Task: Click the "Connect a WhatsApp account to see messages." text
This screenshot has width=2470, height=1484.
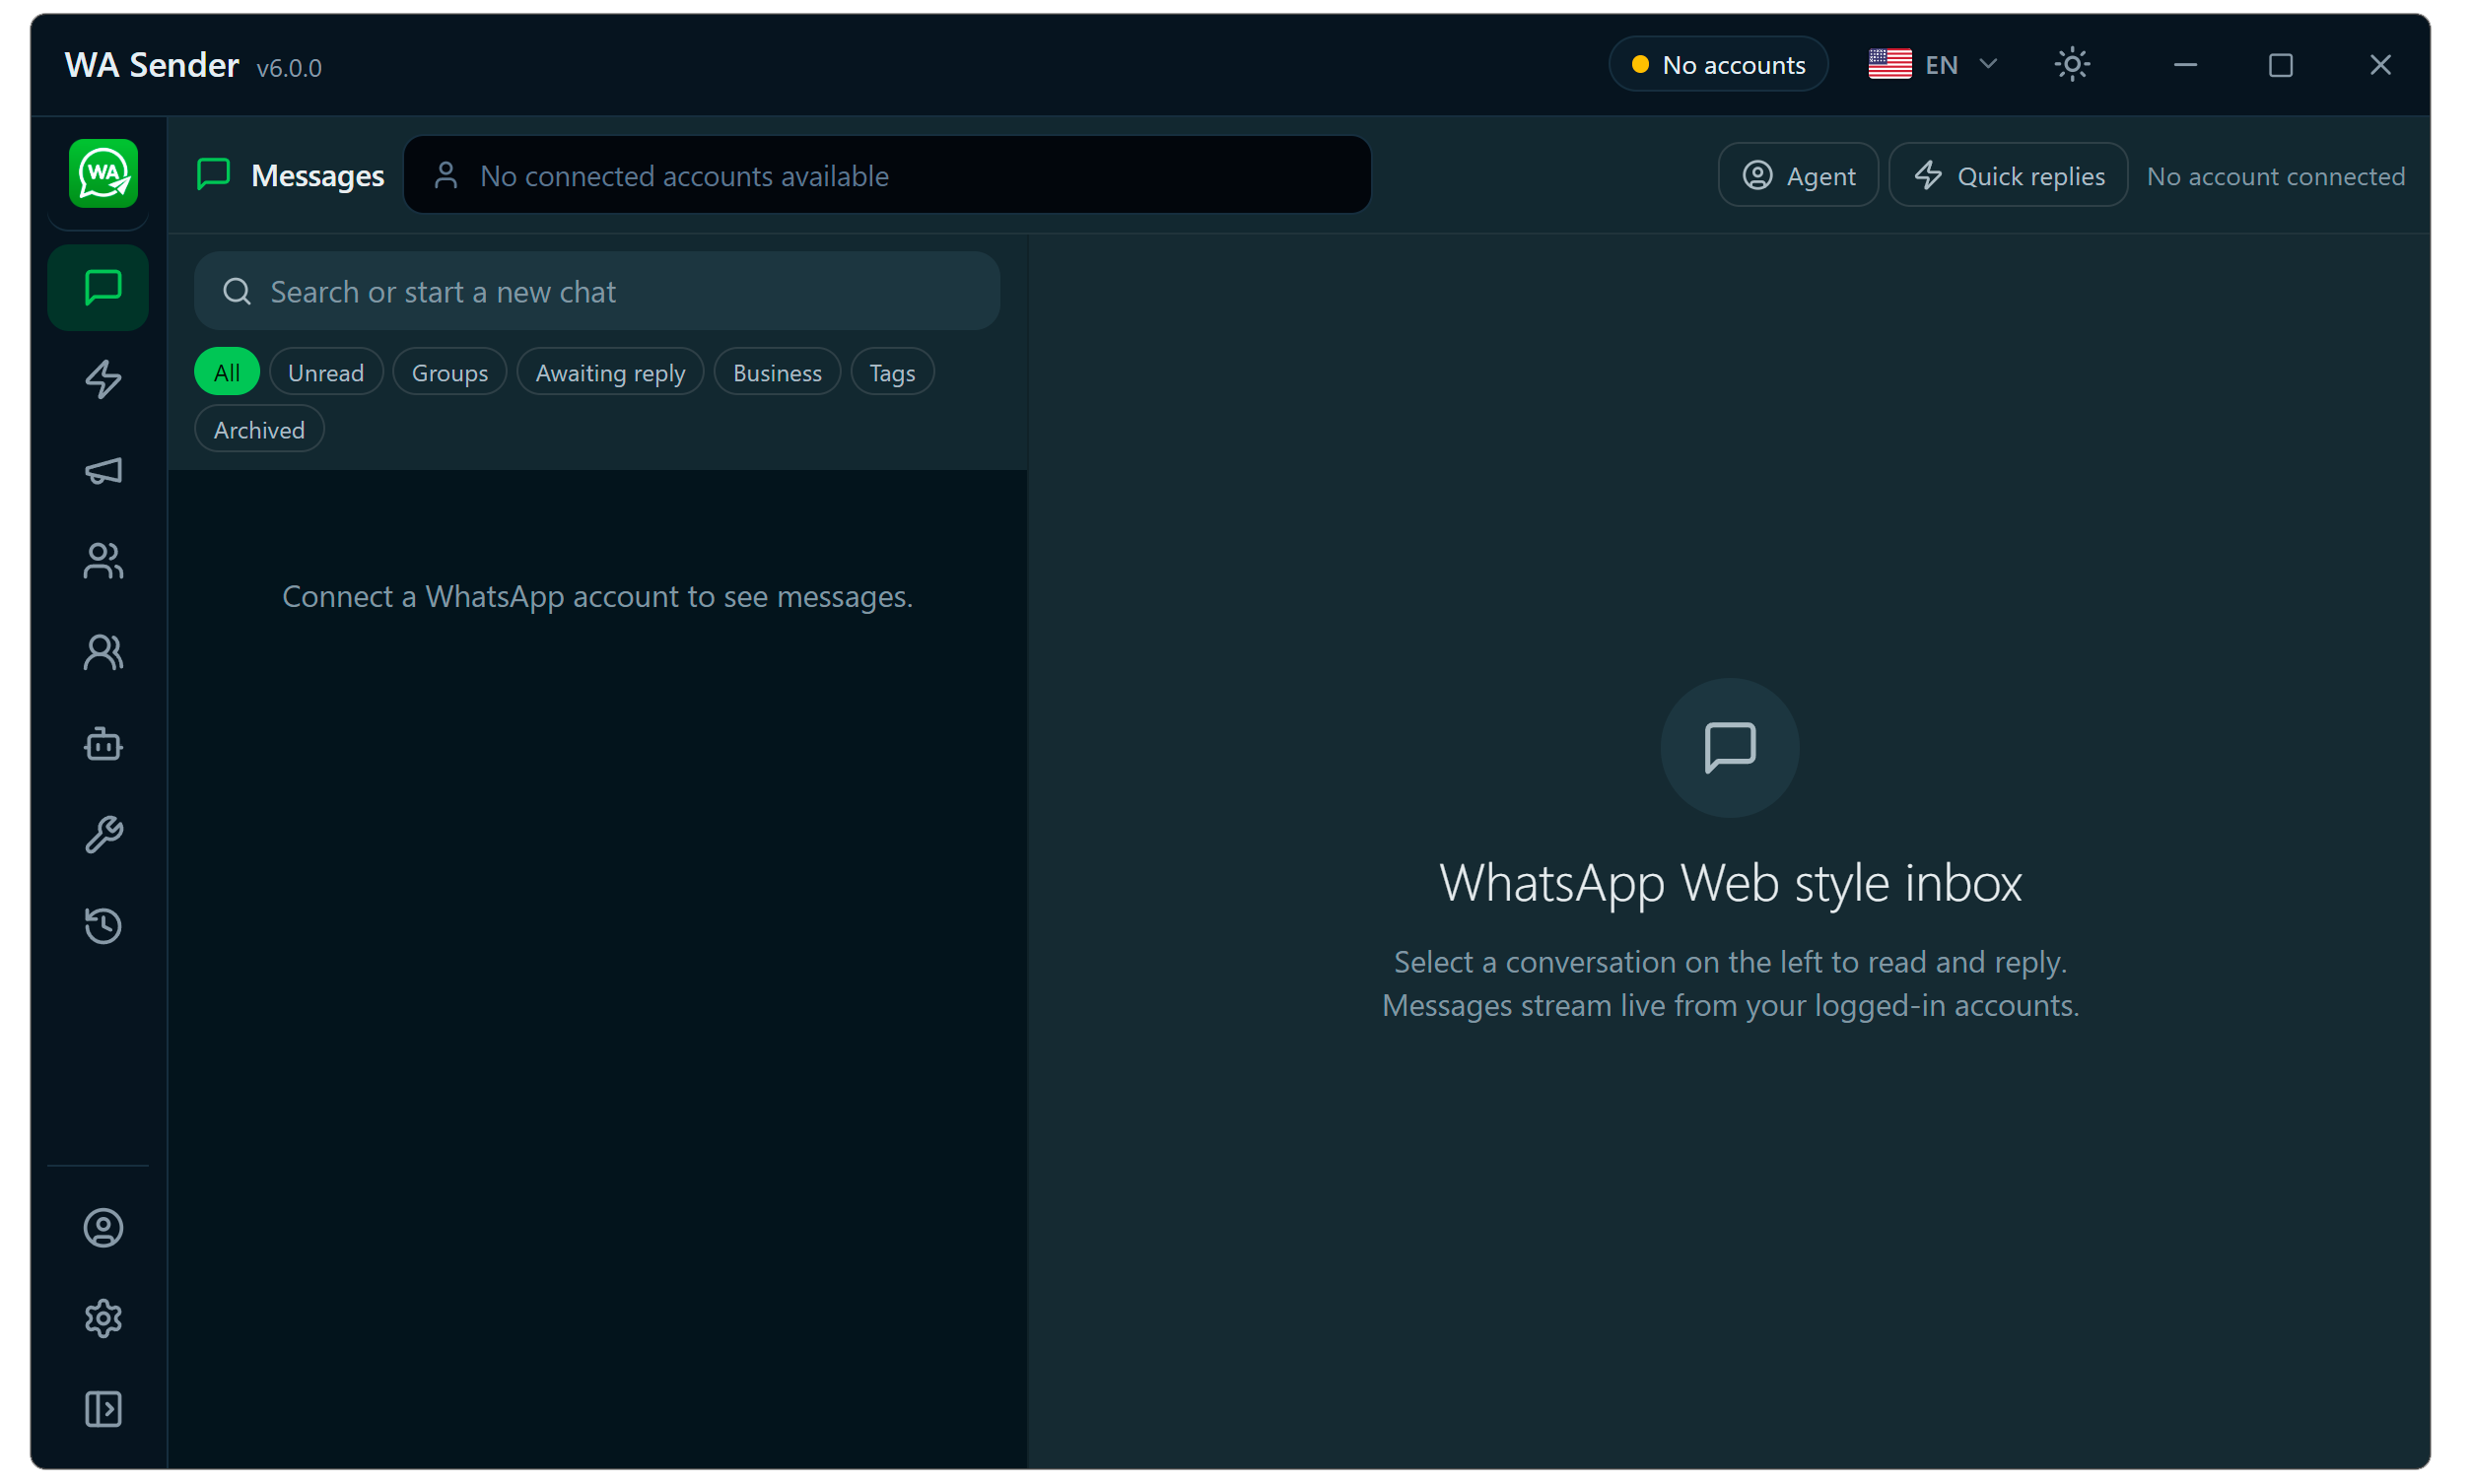Action: tap(597, 596)
